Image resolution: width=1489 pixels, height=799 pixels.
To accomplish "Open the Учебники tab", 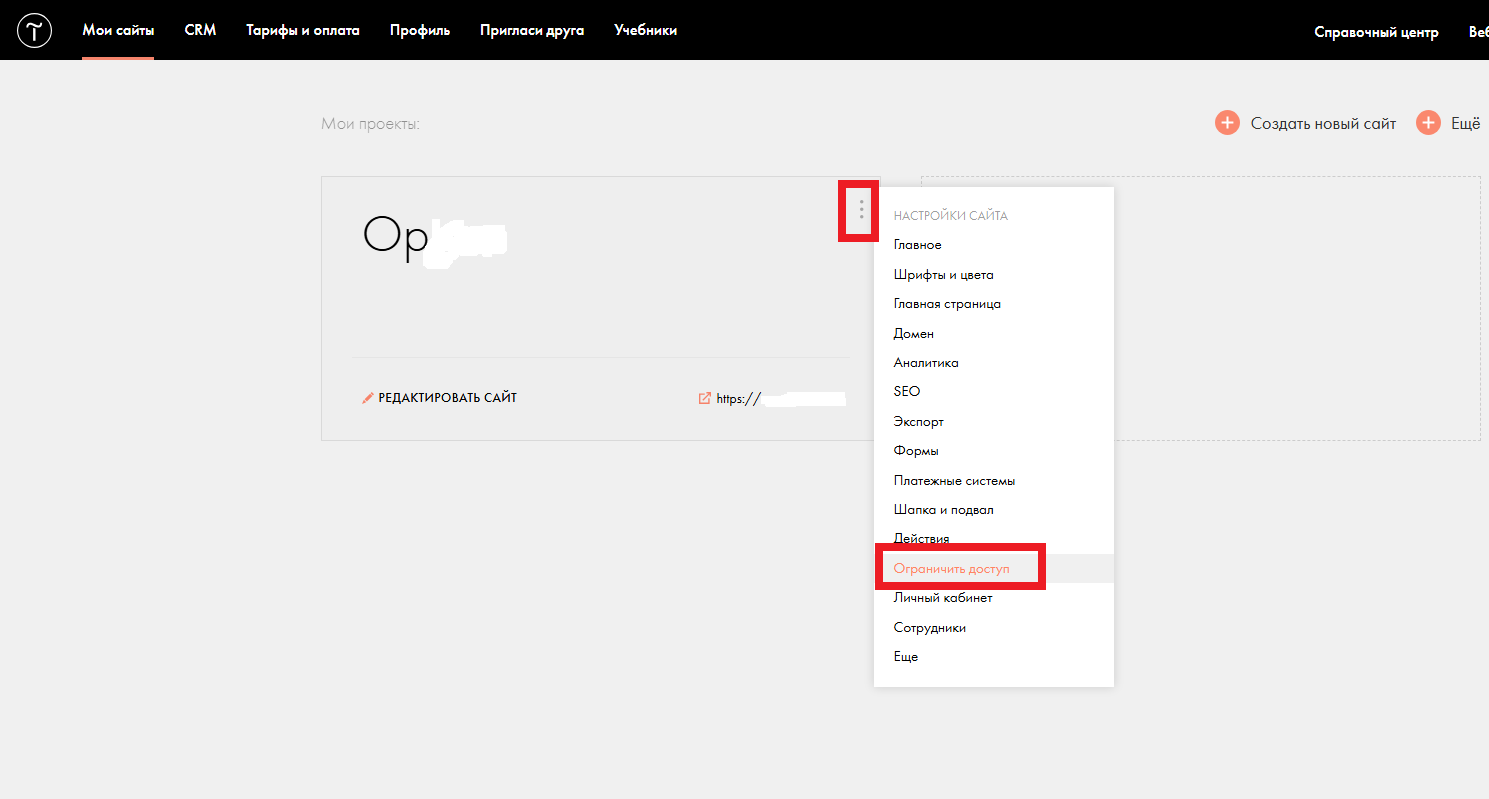I will pyautogui.click(x=645, y=30).
